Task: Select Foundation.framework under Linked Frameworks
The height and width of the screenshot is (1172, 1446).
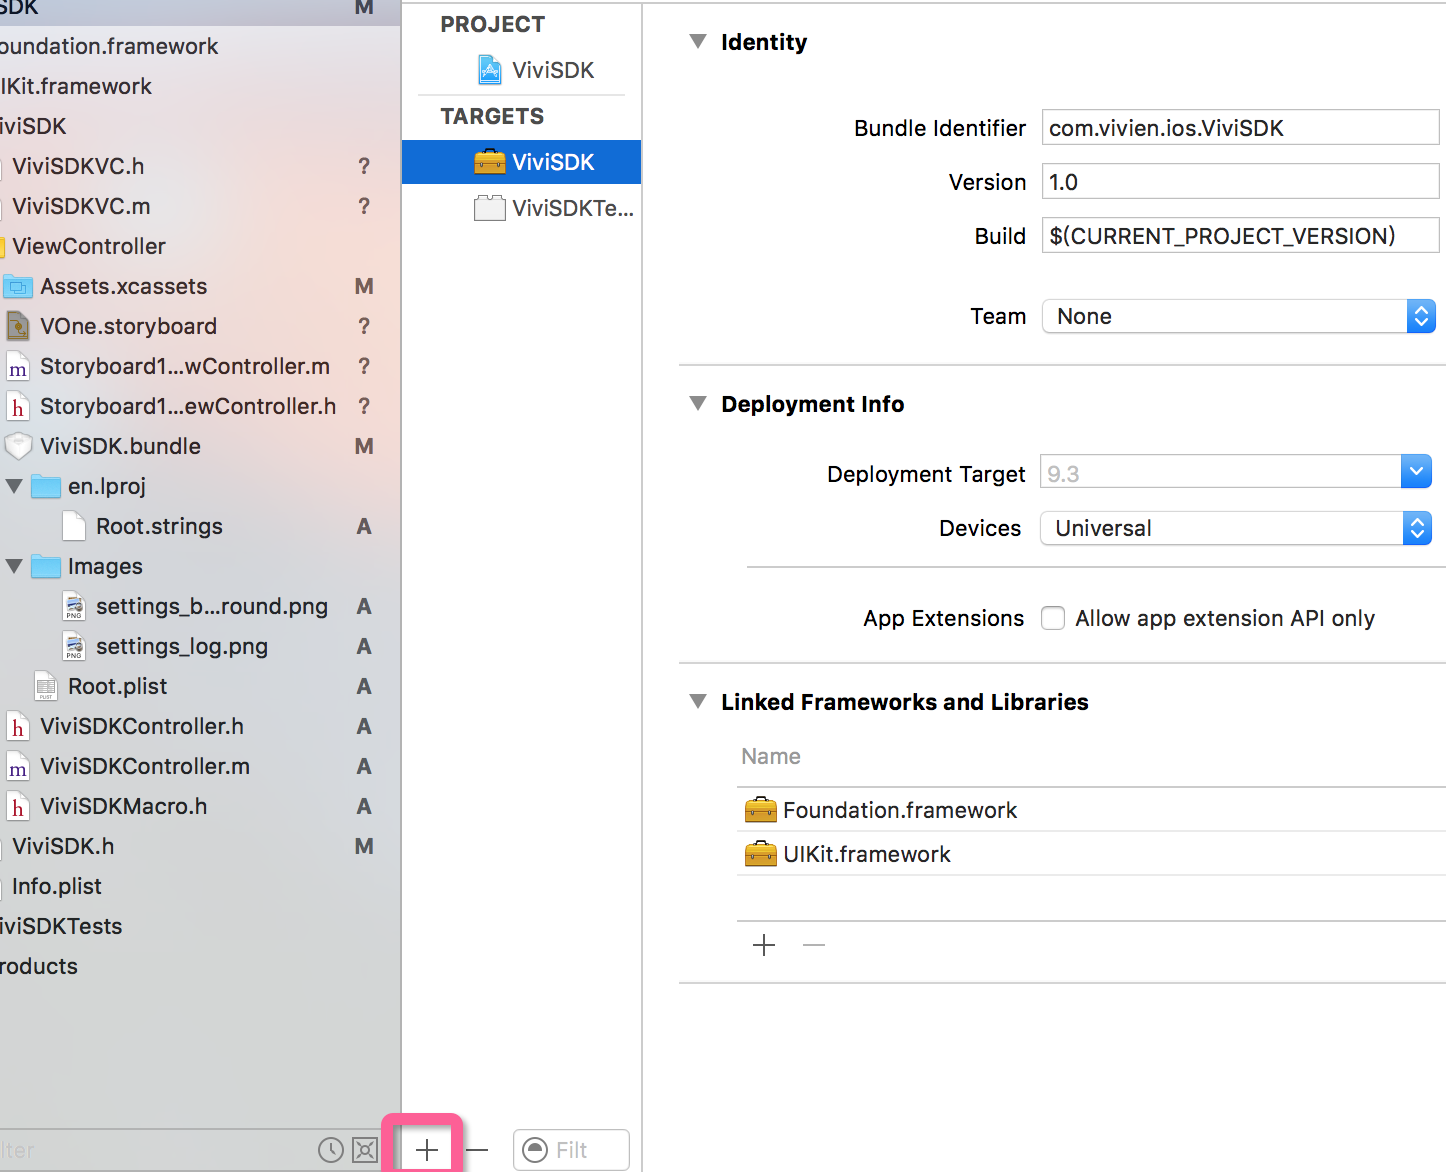Action: coord(899,810)
